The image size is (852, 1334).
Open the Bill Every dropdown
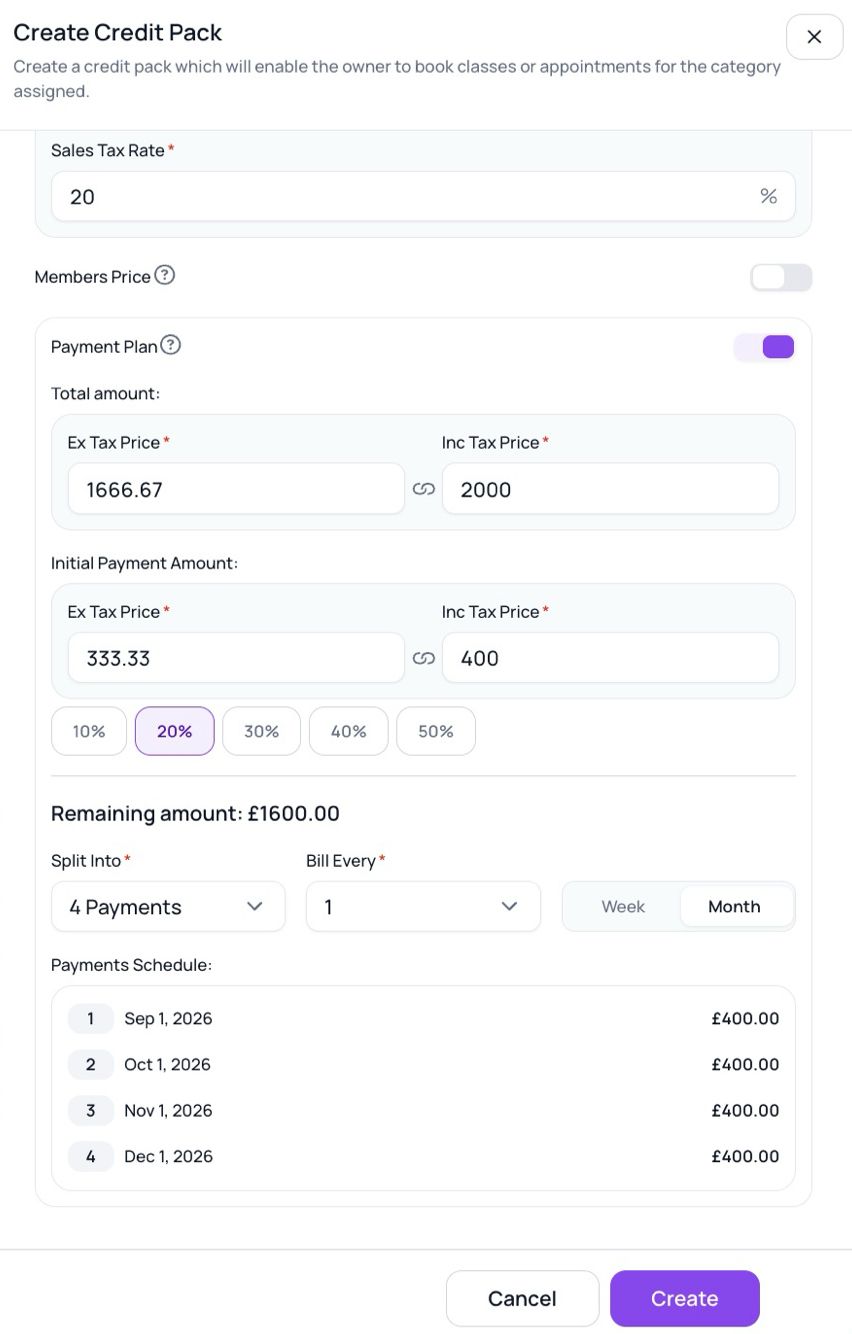[423, 906]
